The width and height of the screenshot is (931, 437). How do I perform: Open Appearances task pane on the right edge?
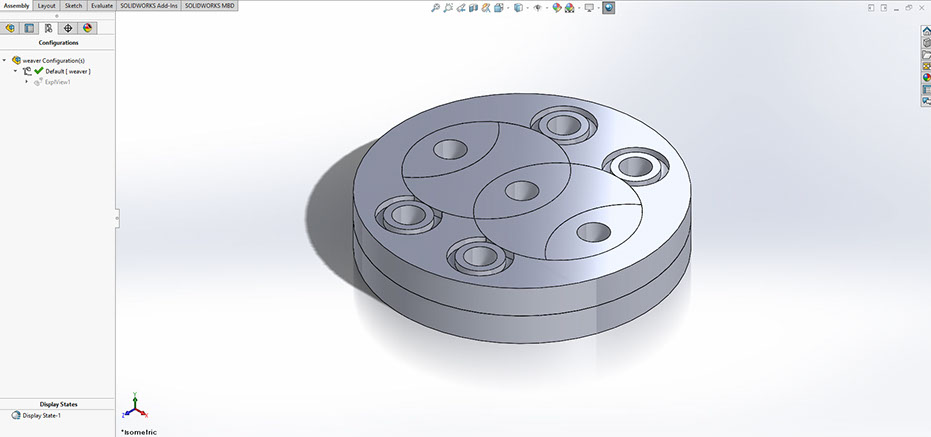tap(925, 78)
